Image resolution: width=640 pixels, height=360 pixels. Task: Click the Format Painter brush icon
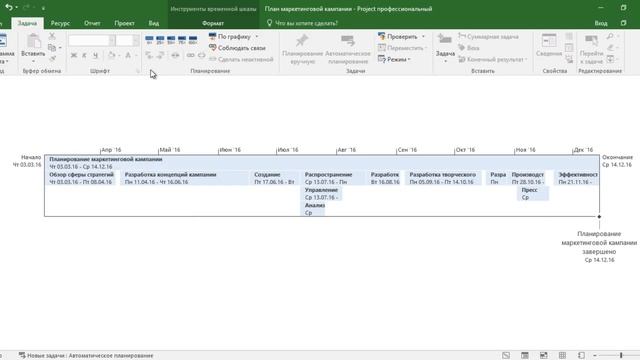click(52, 59)
